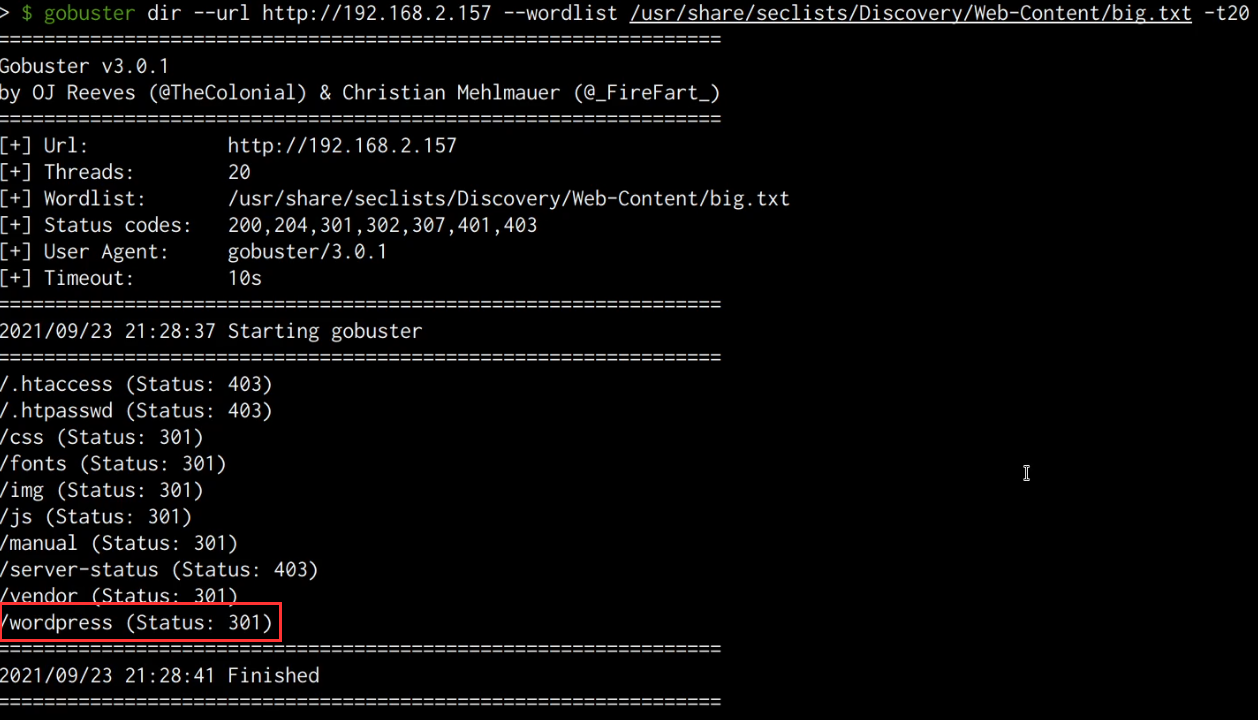The image size is (1258, 720).
Task: Click the /server-status result entry
Action: [159, 570]
